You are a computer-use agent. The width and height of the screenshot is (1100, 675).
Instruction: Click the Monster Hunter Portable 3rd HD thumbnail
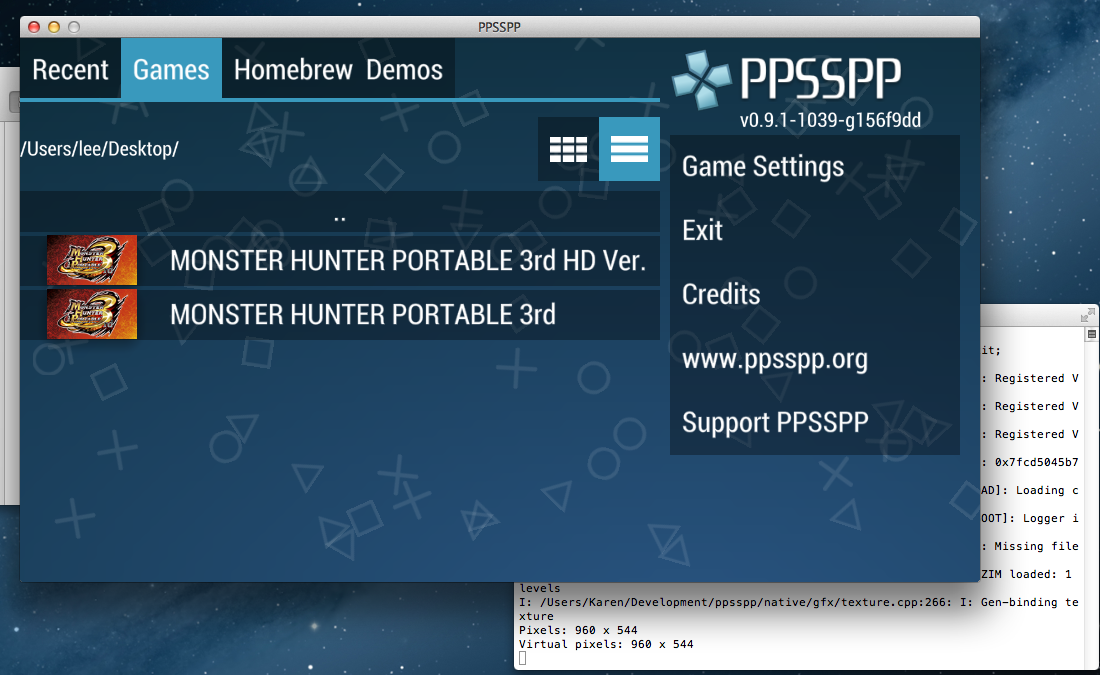[91, 261]
